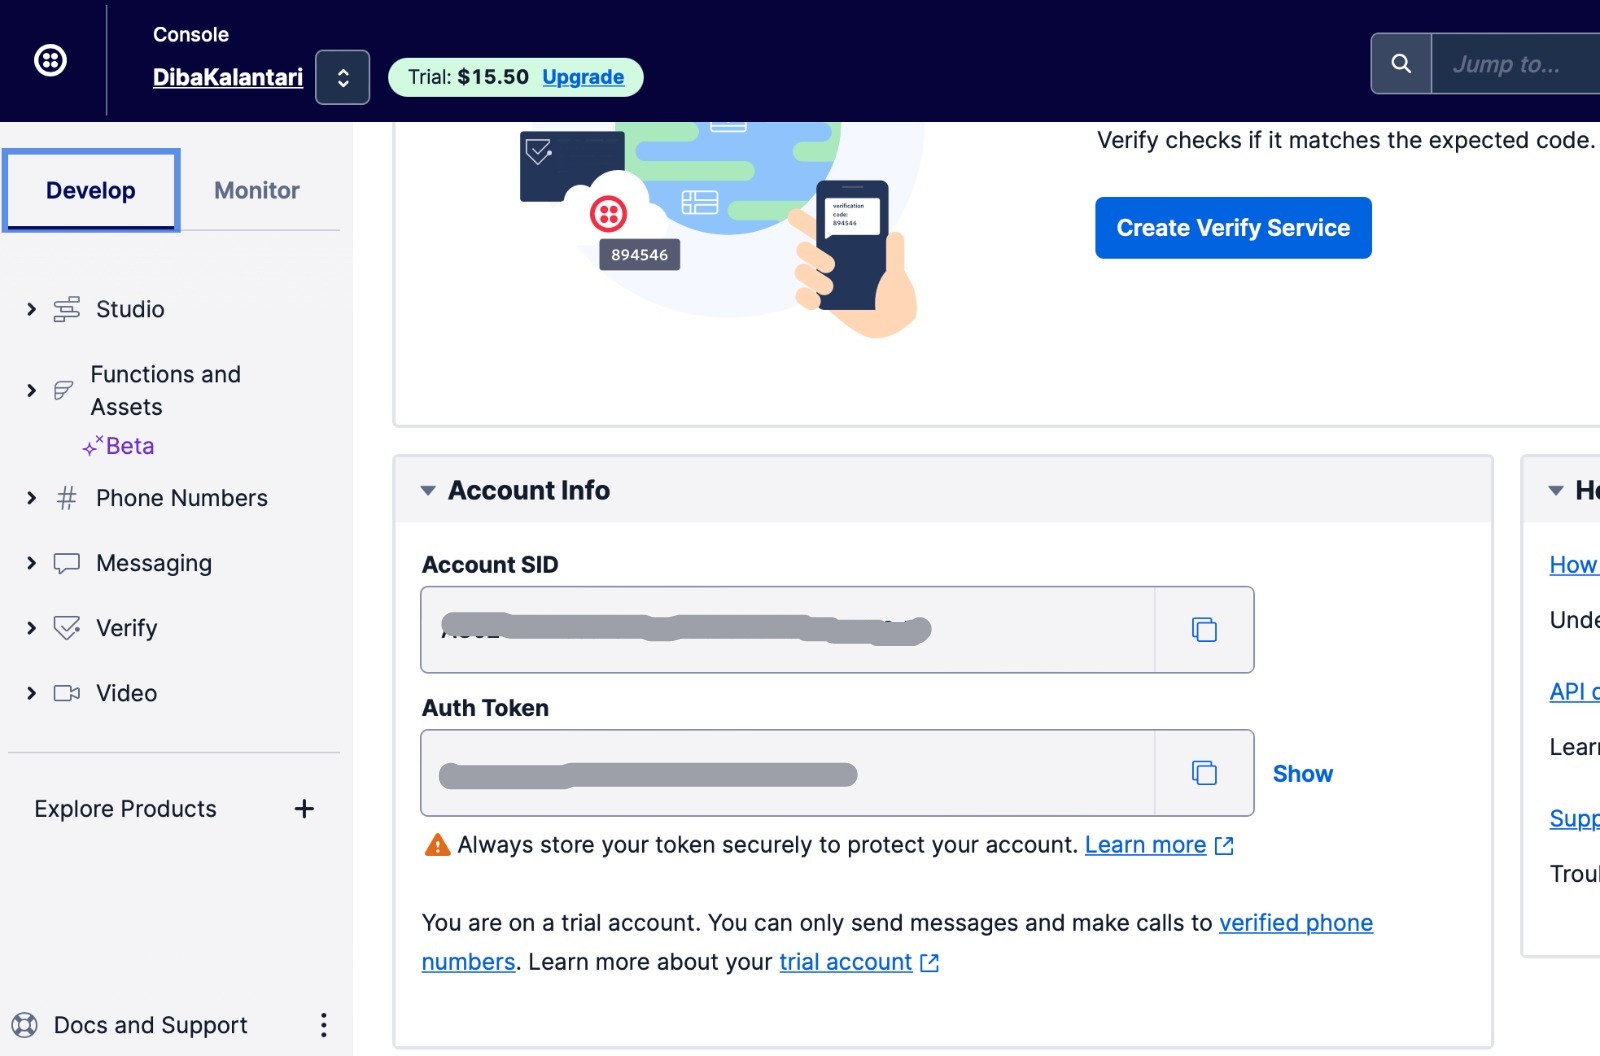Open Functions and Assets
The image size is (1600, 1056).
(166, 390)
